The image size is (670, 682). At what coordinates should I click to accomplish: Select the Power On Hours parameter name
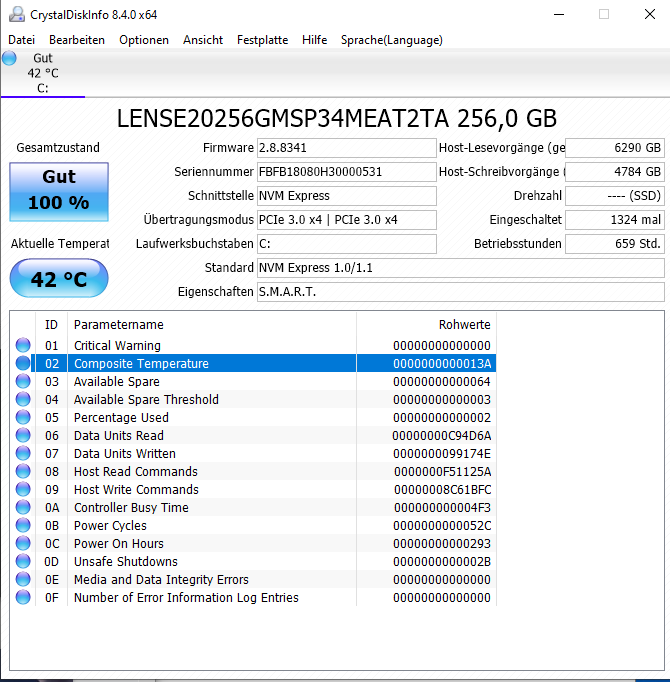point(119,543)
